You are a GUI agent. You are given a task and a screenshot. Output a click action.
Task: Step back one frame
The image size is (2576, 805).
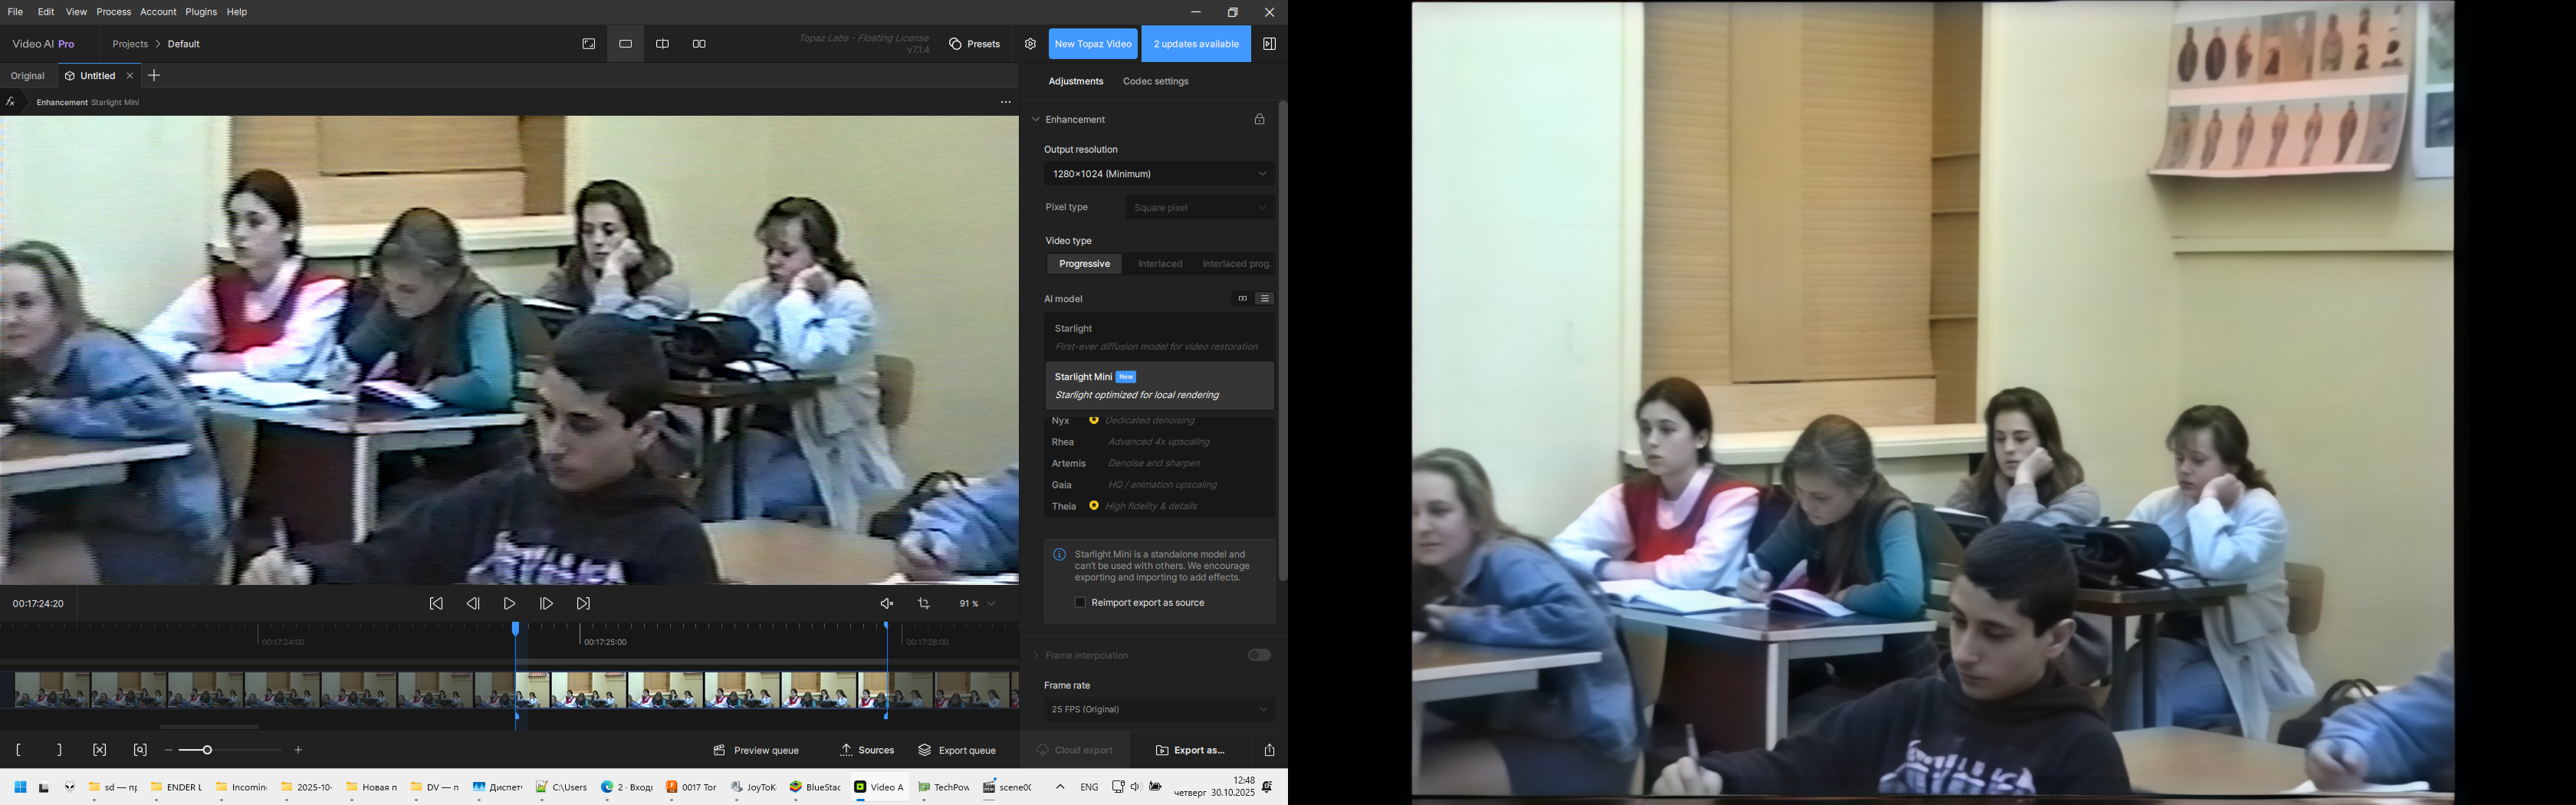pyautogui.click(x=473, y=604)
